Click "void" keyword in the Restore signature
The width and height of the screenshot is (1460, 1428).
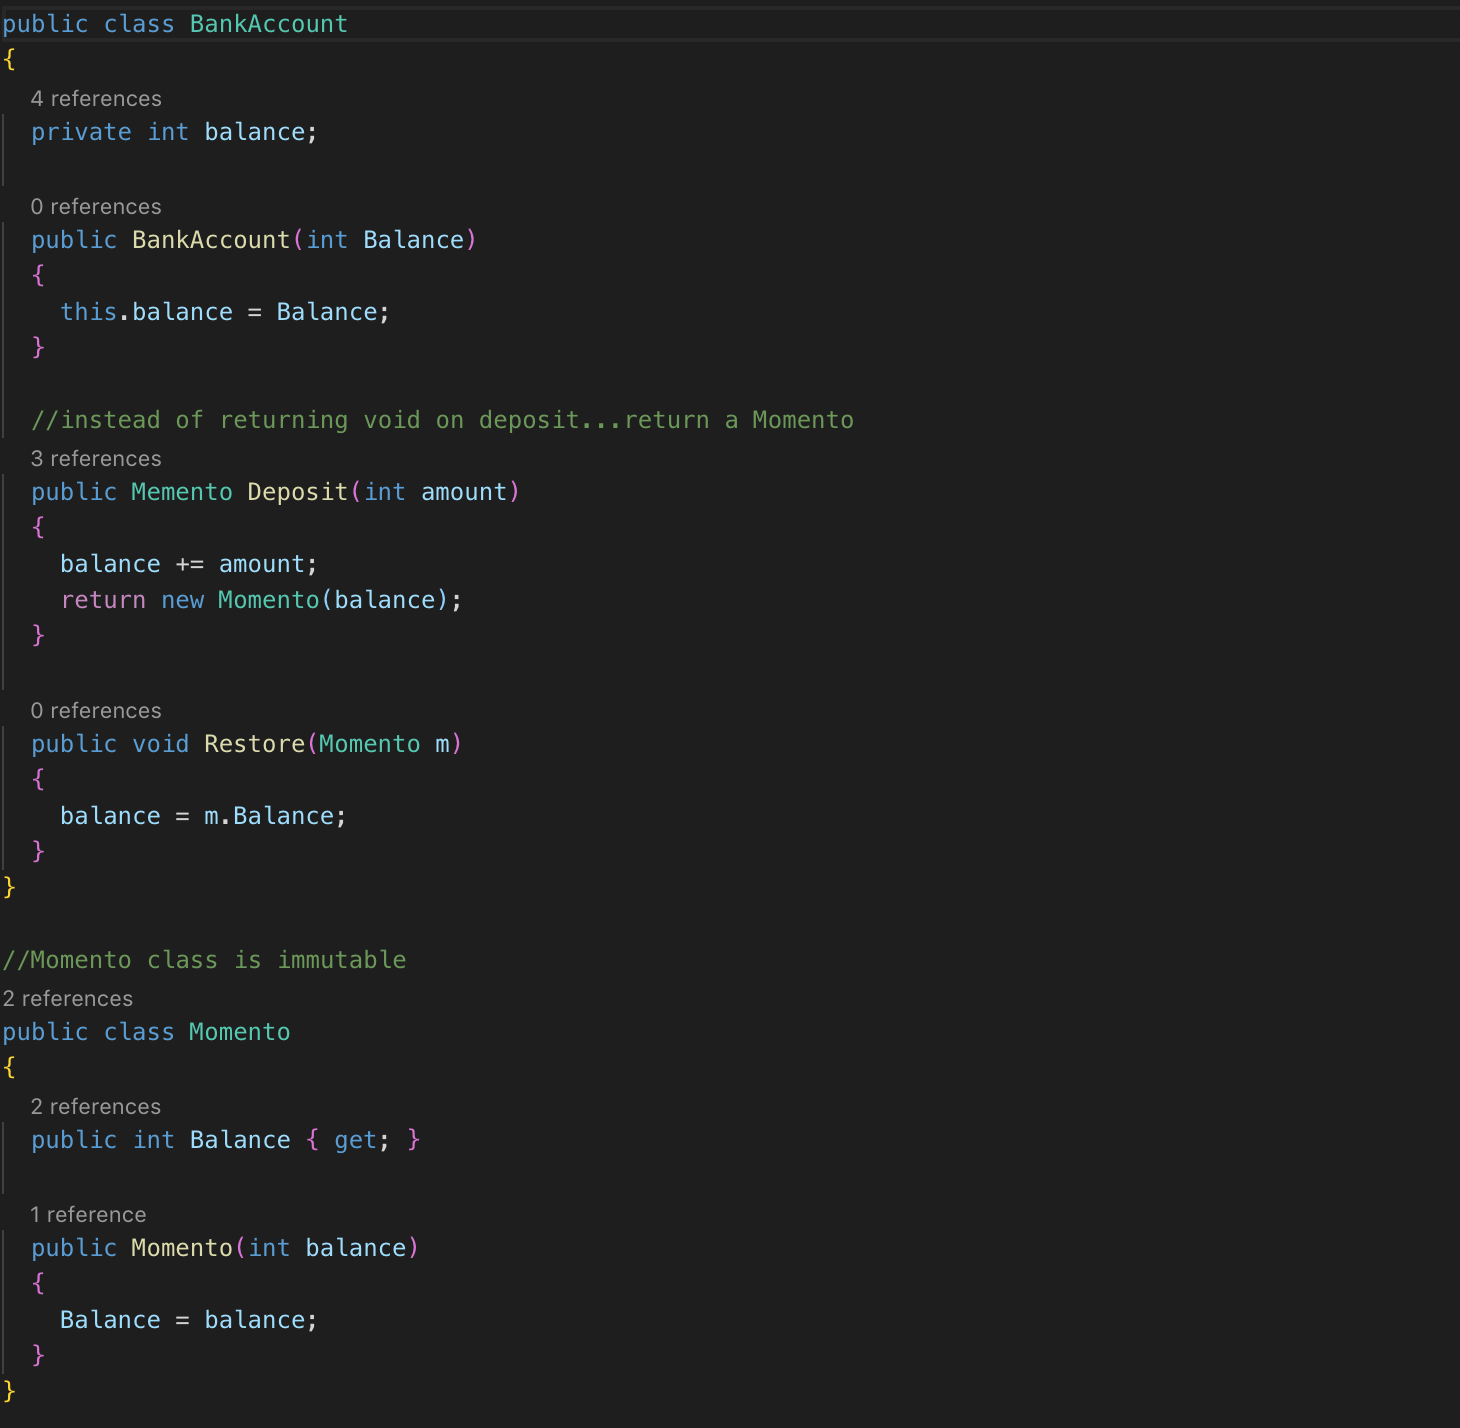[x=161, y=744]
